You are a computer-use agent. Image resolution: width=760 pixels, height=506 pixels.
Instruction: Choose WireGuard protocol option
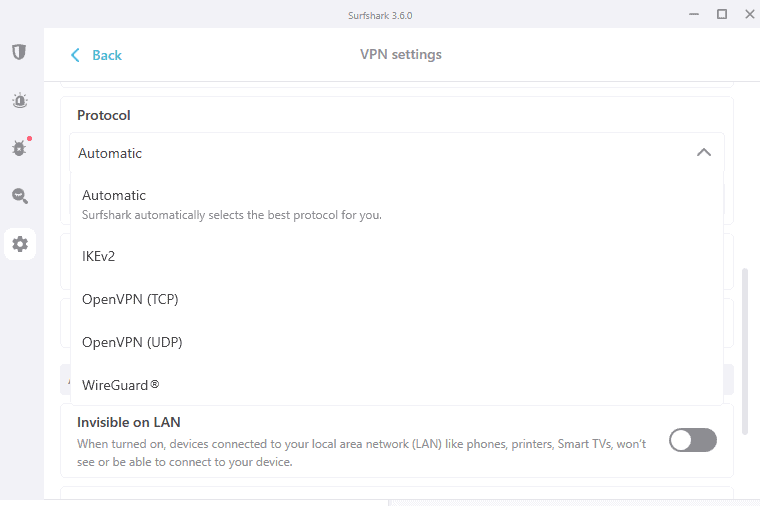[120, 385]
